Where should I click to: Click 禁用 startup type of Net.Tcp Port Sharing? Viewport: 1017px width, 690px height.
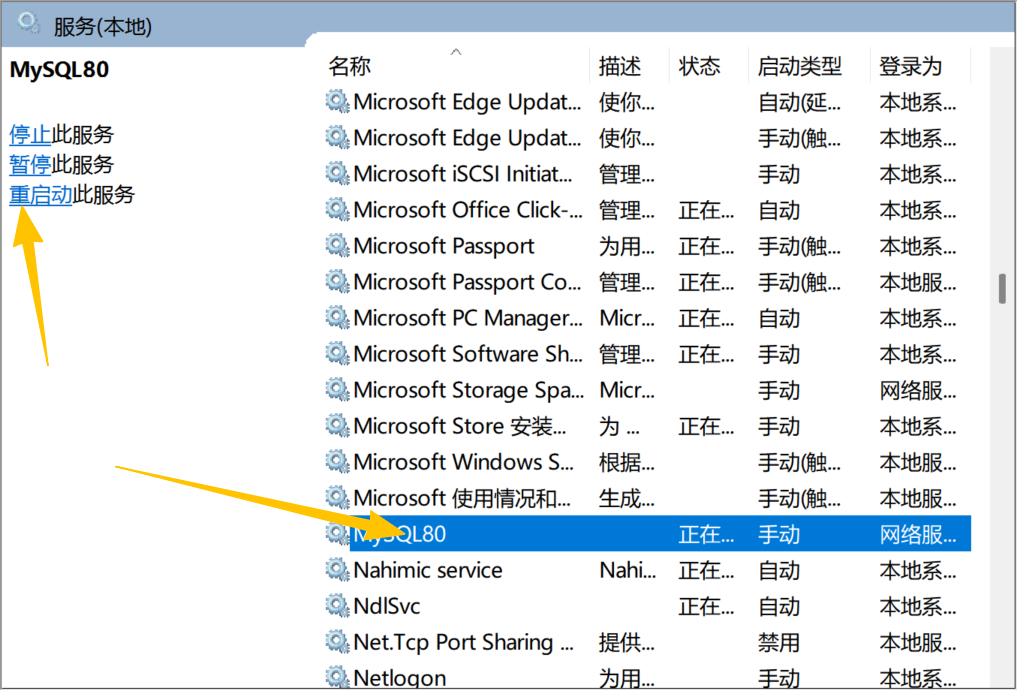point(778,642)
